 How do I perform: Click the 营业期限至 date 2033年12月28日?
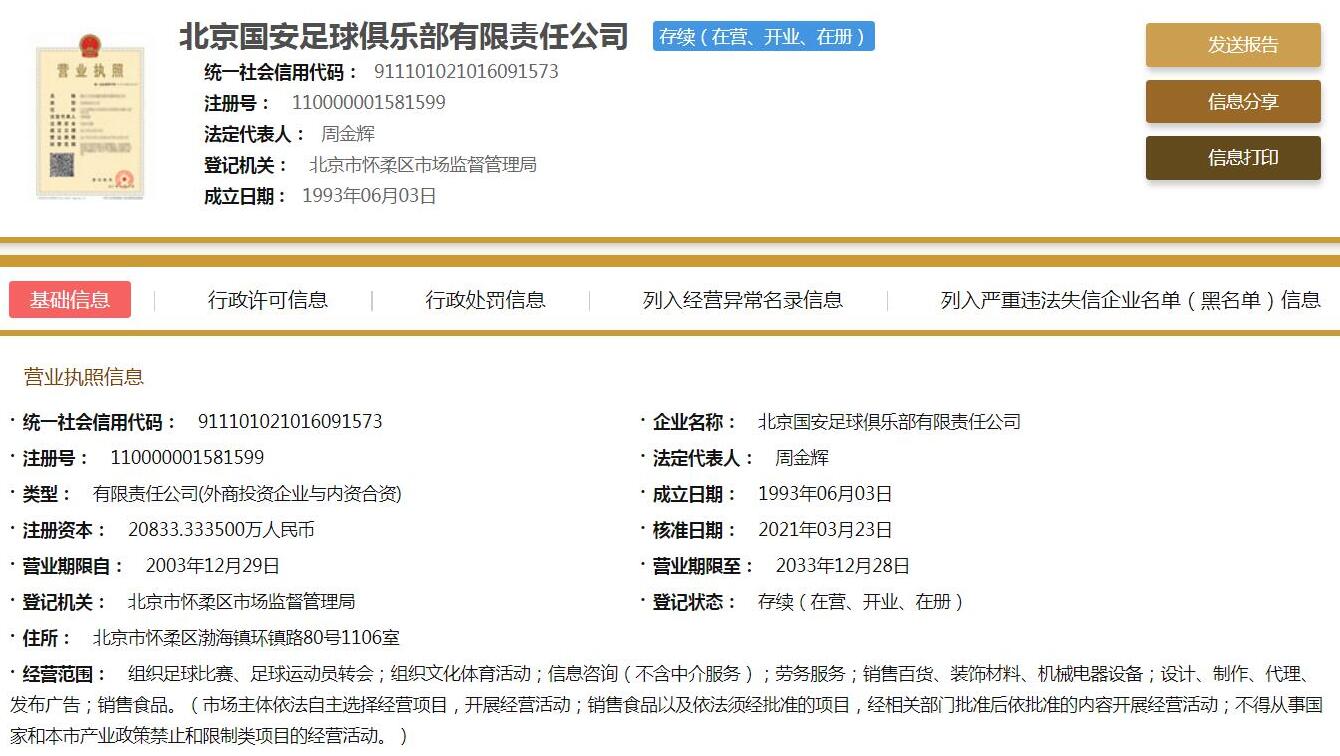(842, 566)
